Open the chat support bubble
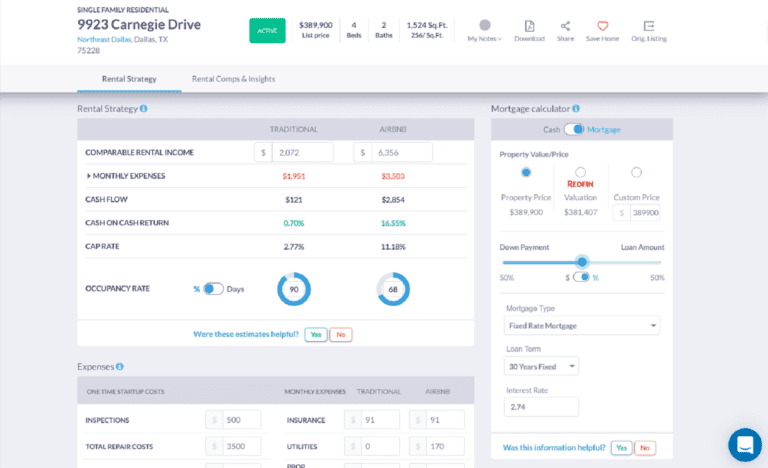Image resolution: width=768 pixels, height=468 pixels. [744, 444]
